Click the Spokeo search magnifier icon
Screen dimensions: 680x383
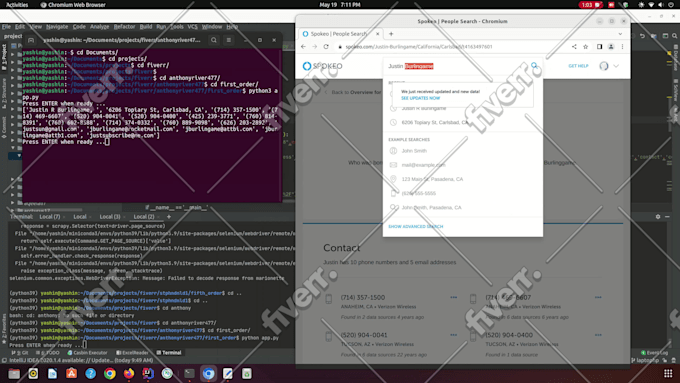pyautogui.click(x=534, y=65)
